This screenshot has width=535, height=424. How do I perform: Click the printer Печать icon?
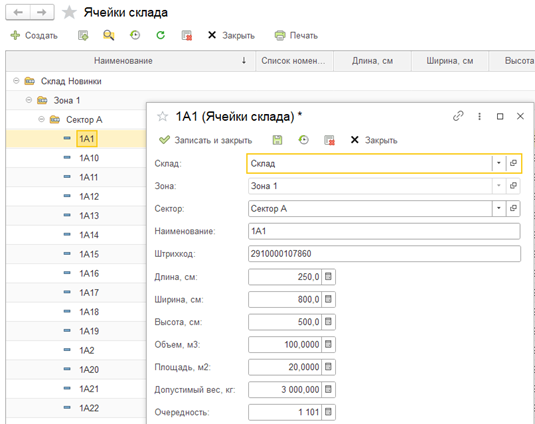point(280,35)
